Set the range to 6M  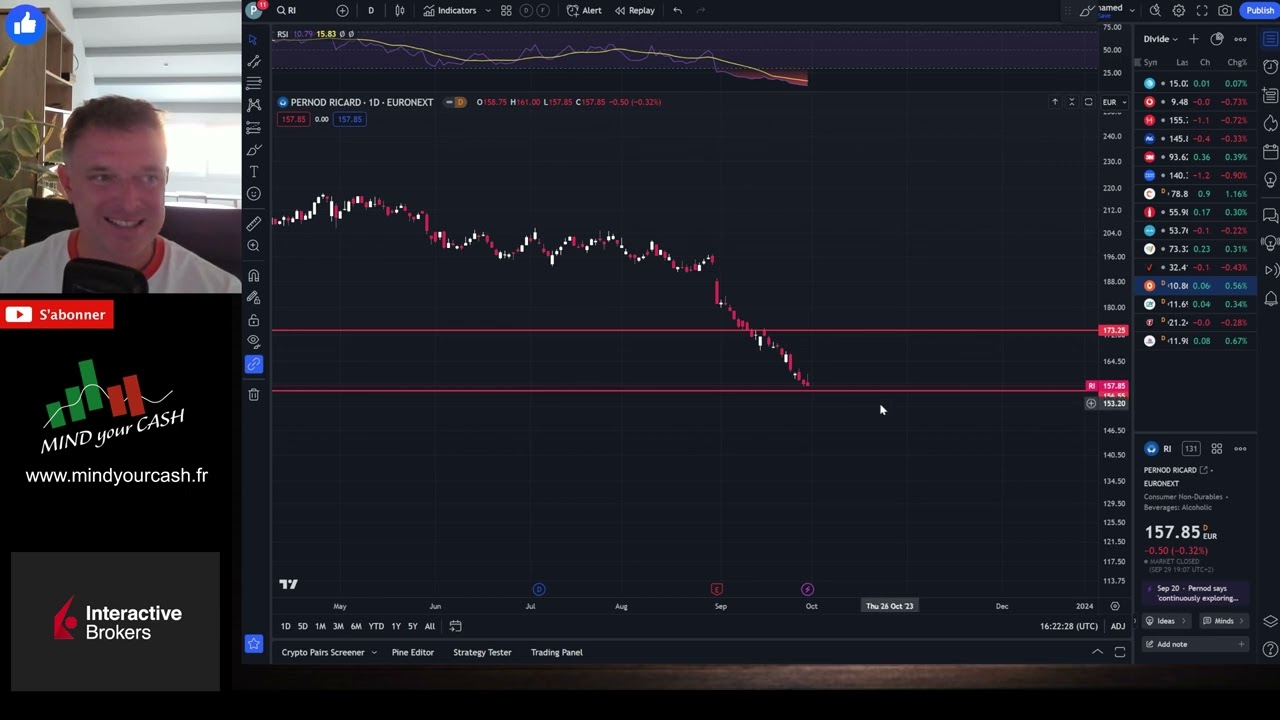pos(356,626)
